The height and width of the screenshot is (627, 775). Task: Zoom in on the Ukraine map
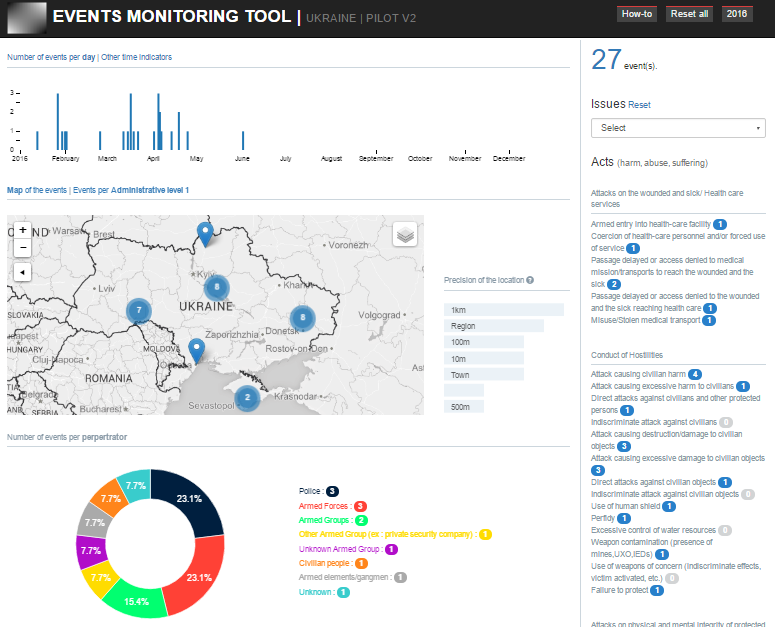[23, 229]
